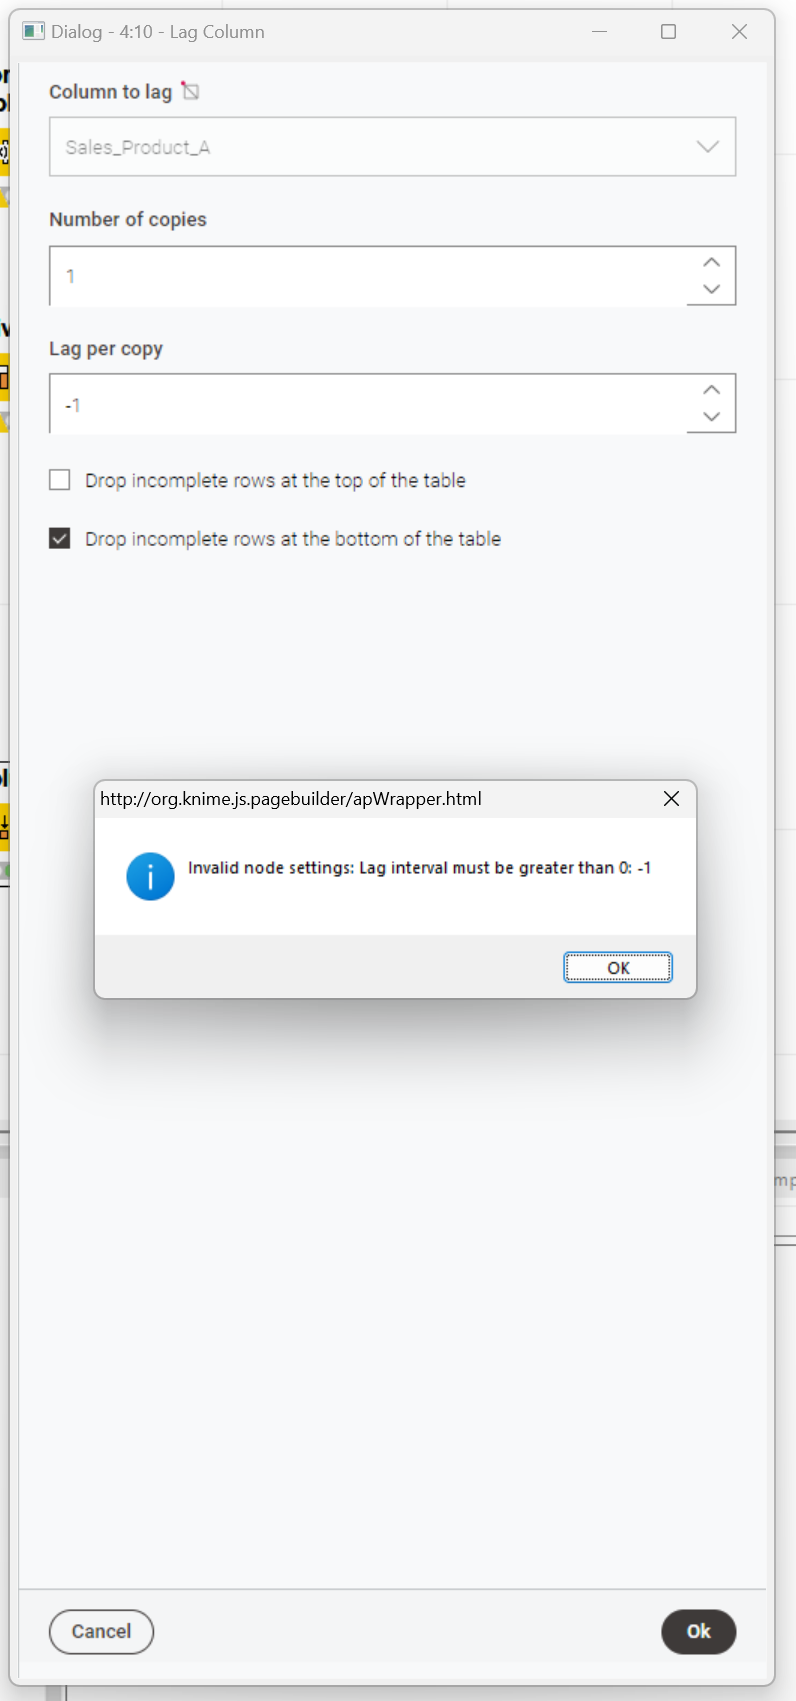Enable dropping incomplete rows at the top
The width and height of the screenshot is (796, 1701).
[x=60, y=480]
